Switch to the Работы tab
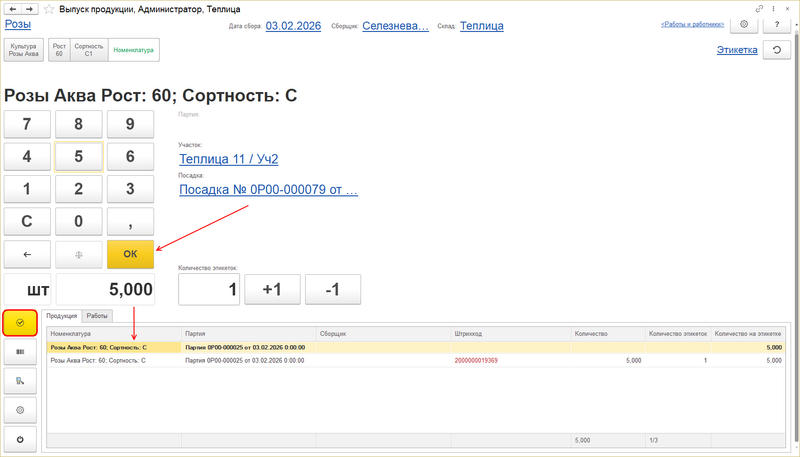 click(97, 316)
